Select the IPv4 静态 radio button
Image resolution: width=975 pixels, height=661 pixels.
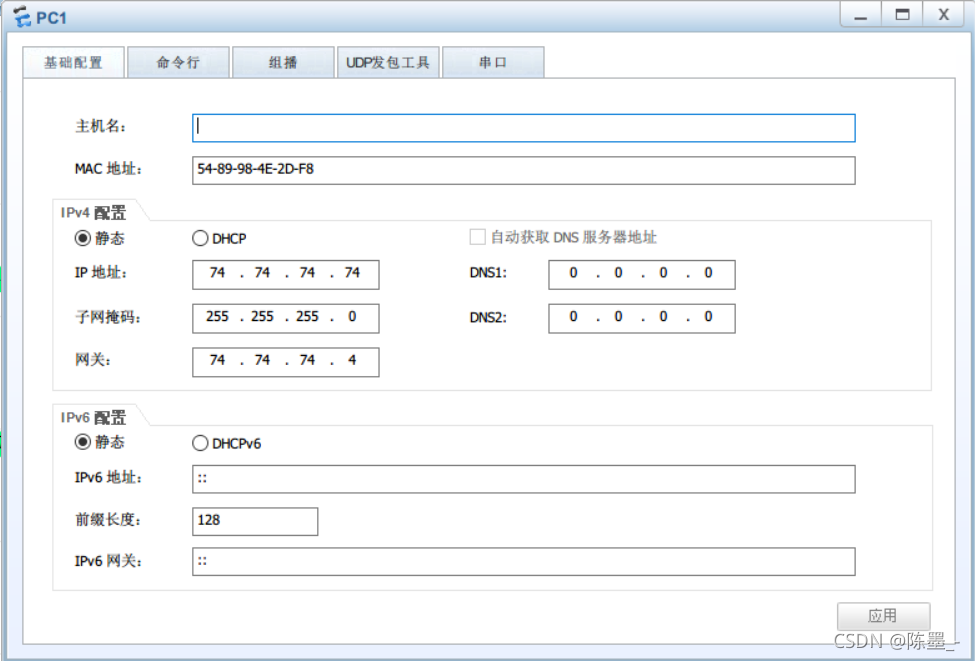click(x=83, y=238)
